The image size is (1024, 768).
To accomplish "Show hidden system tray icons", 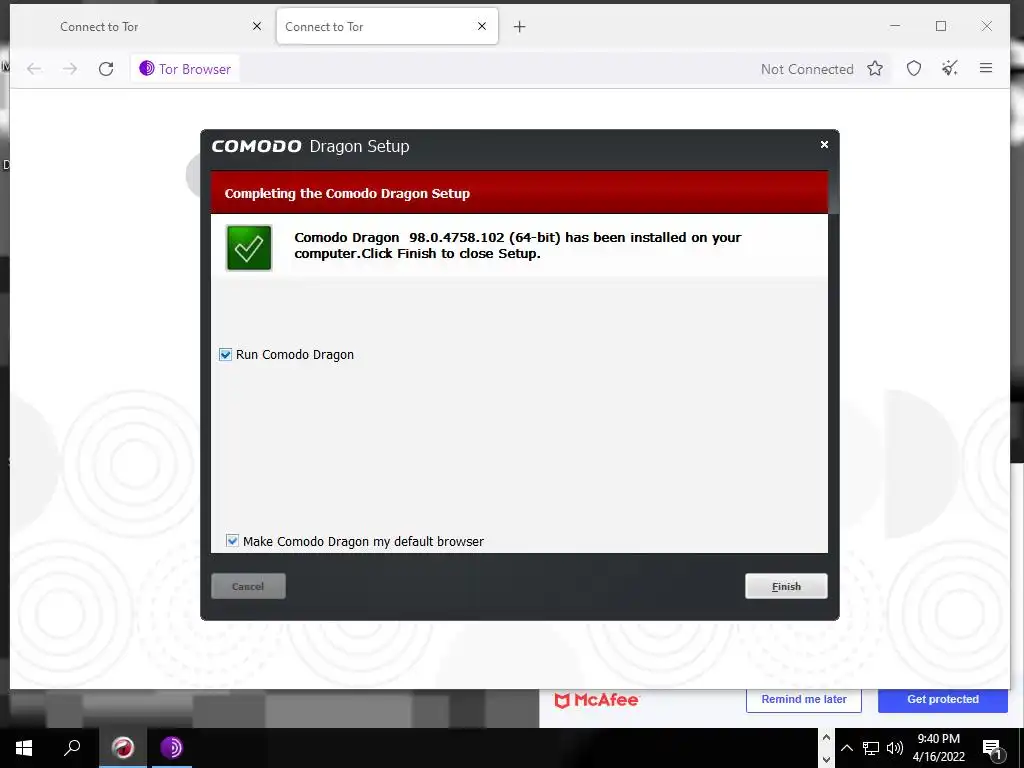I will pyautogui.click(x=846, y=748).
